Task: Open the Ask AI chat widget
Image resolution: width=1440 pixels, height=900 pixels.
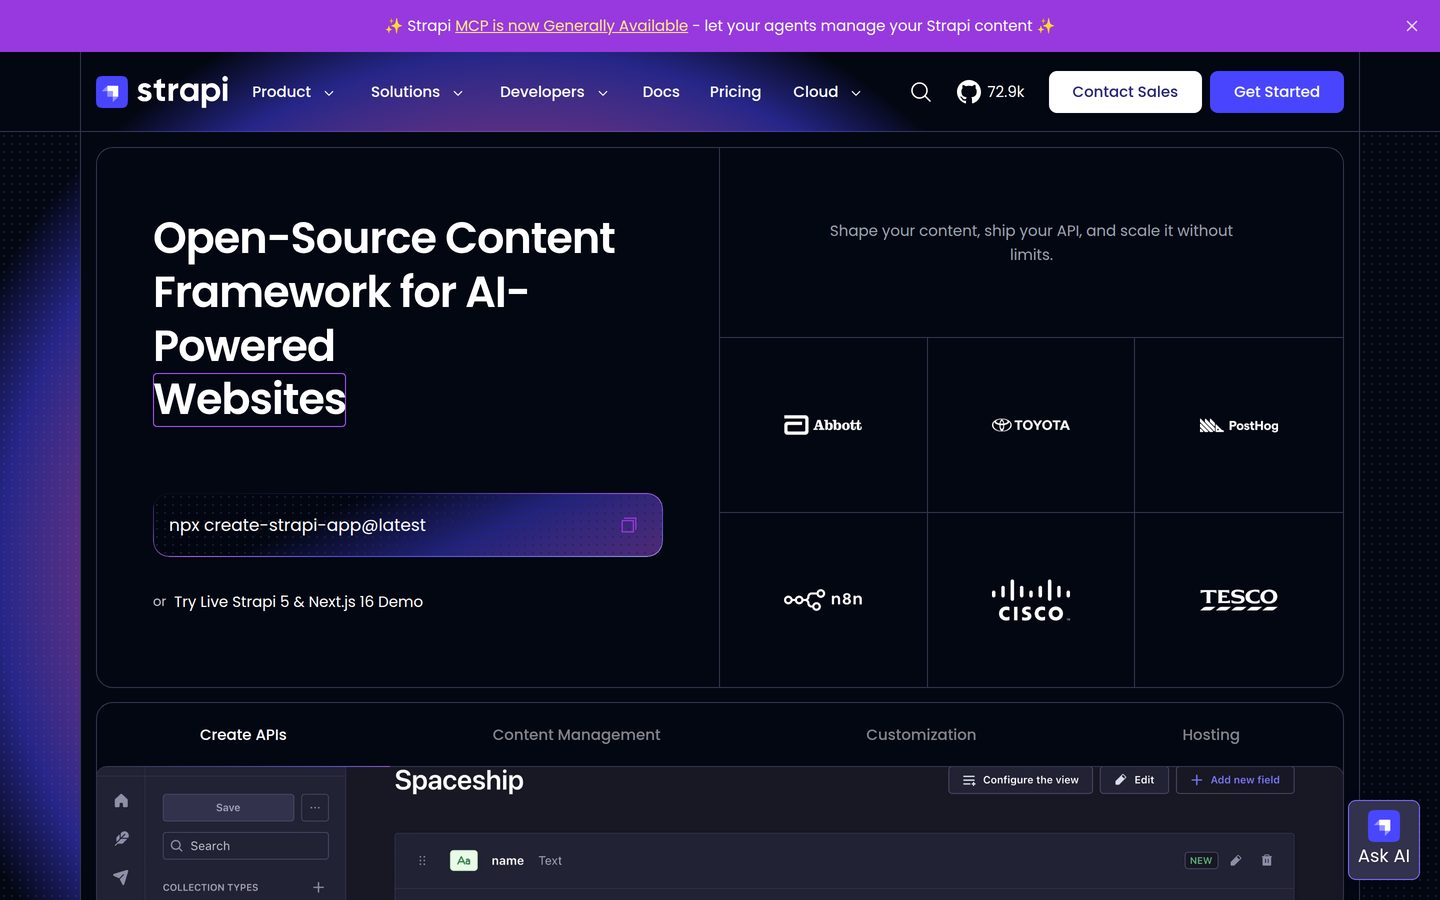Action: (x=1384, y=840)
